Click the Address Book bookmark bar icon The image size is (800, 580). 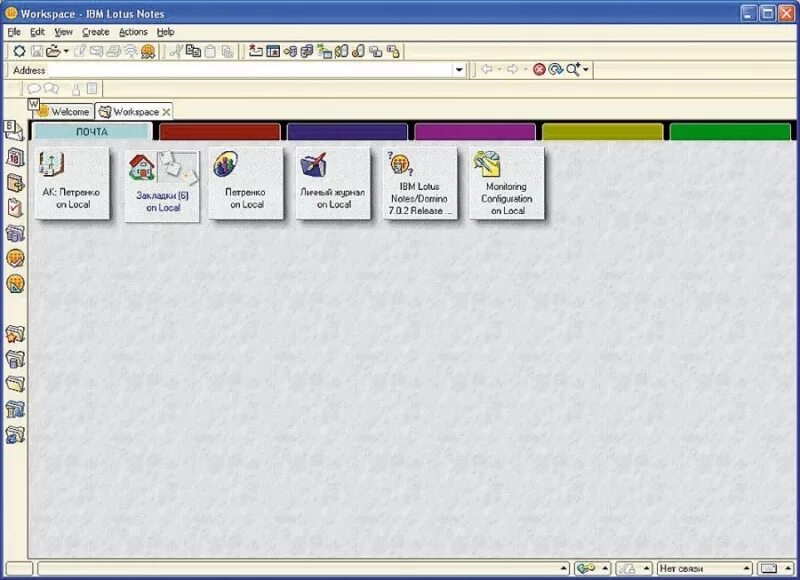(x=15, y=182)
